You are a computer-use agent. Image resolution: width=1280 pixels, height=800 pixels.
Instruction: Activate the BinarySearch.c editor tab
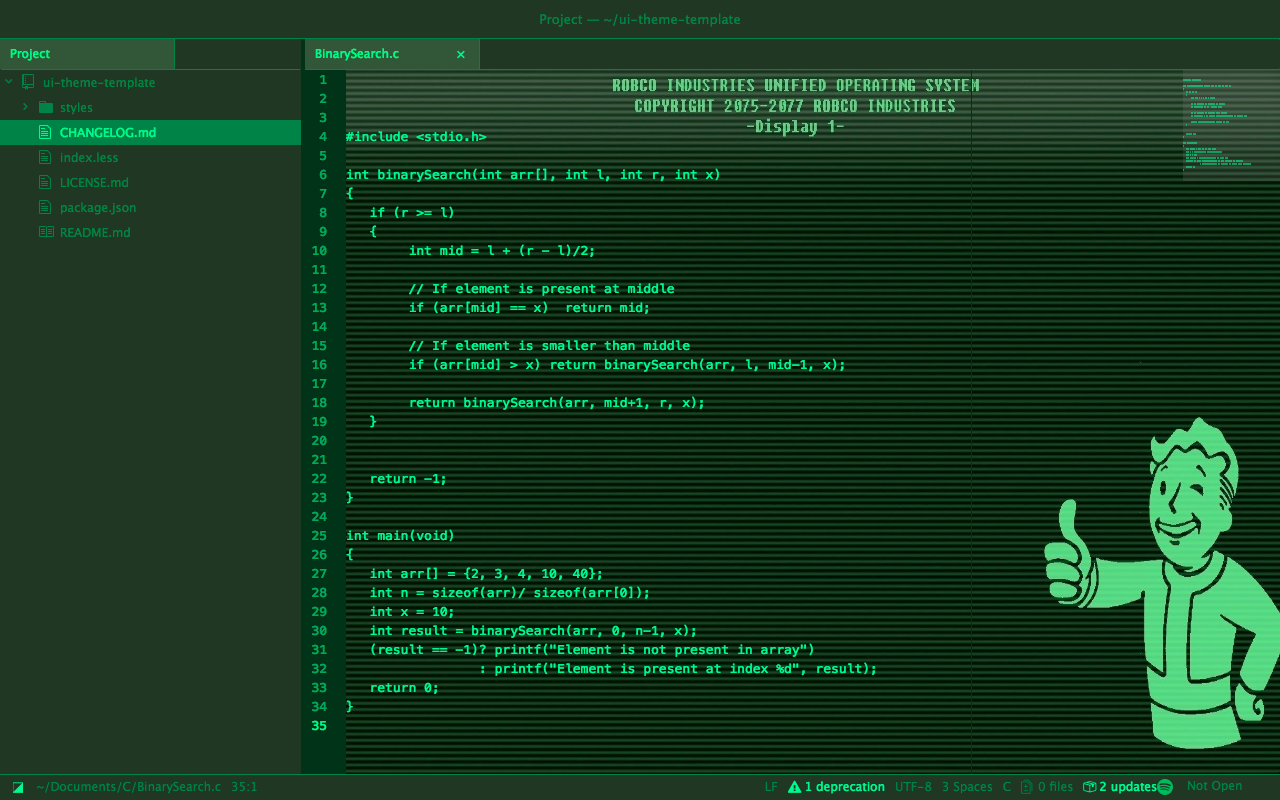click(391, 54)
